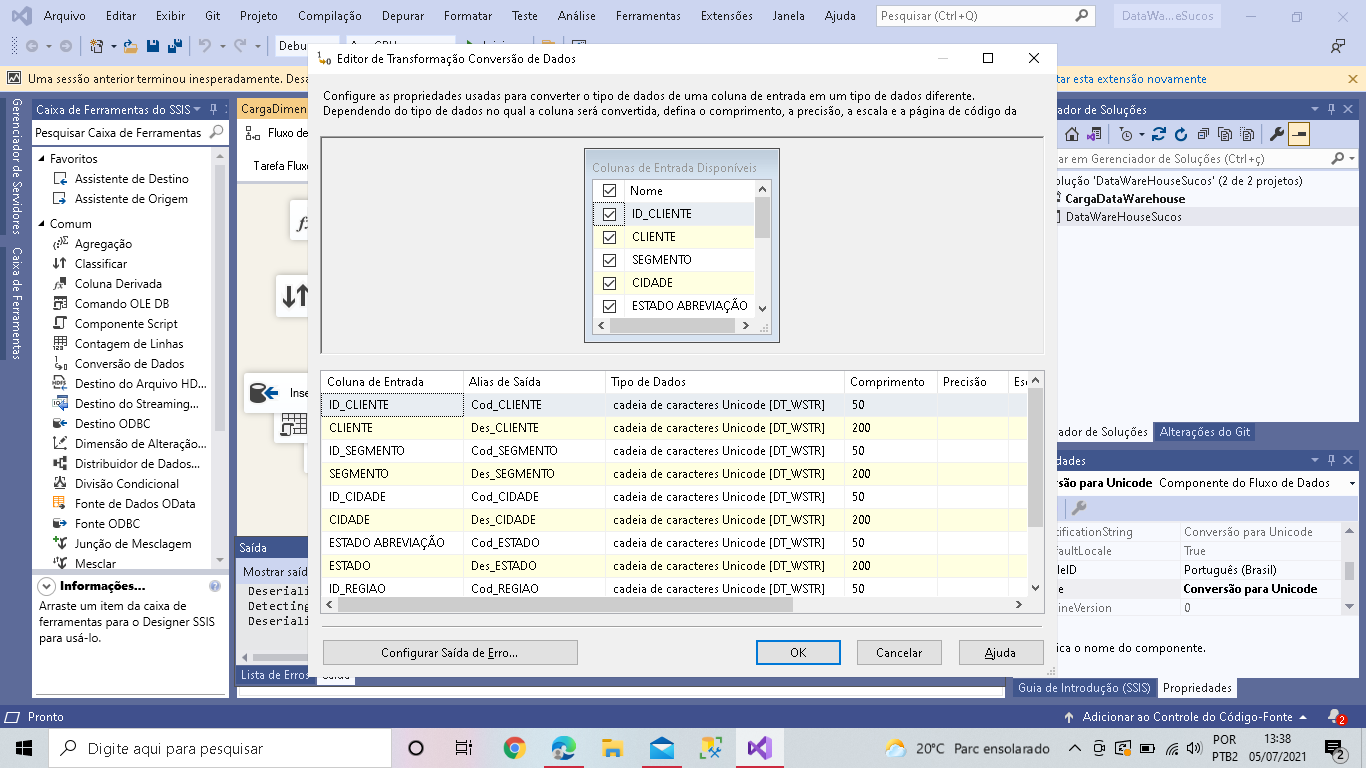The image size is (1366, 768).
Task: Click the Cancelar button
Action: tap(899, 652)
